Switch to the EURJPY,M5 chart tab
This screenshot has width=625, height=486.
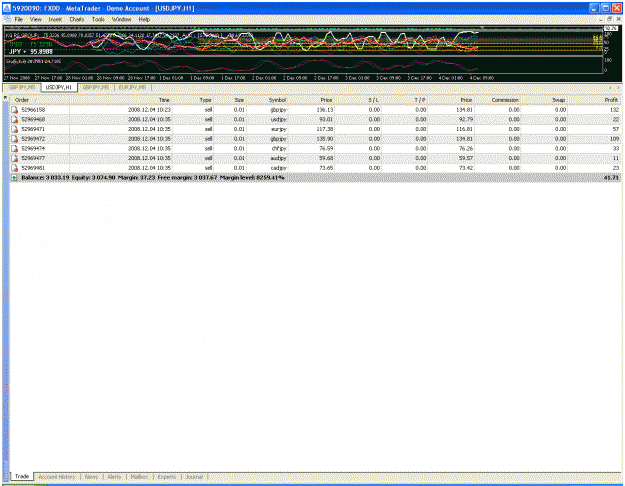pyautogui.click(x=132, y=87)
